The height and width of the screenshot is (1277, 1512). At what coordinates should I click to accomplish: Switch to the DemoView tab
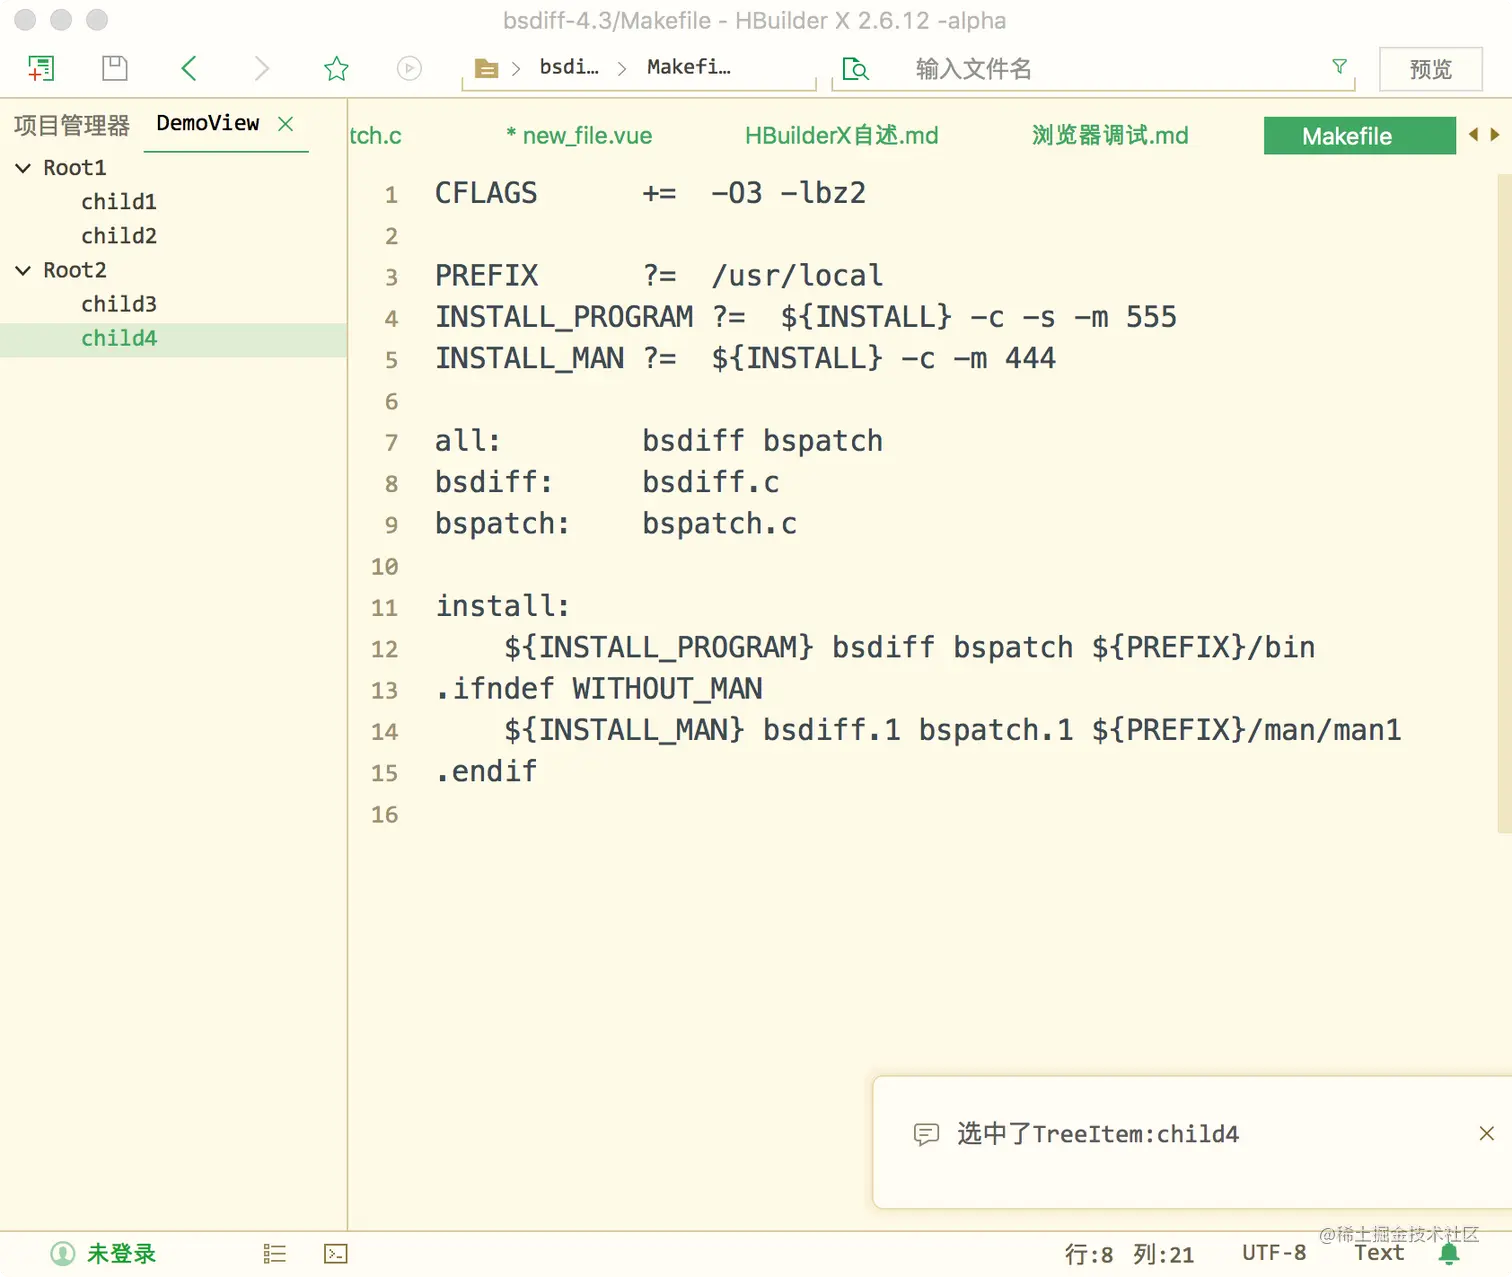(208, 123)
